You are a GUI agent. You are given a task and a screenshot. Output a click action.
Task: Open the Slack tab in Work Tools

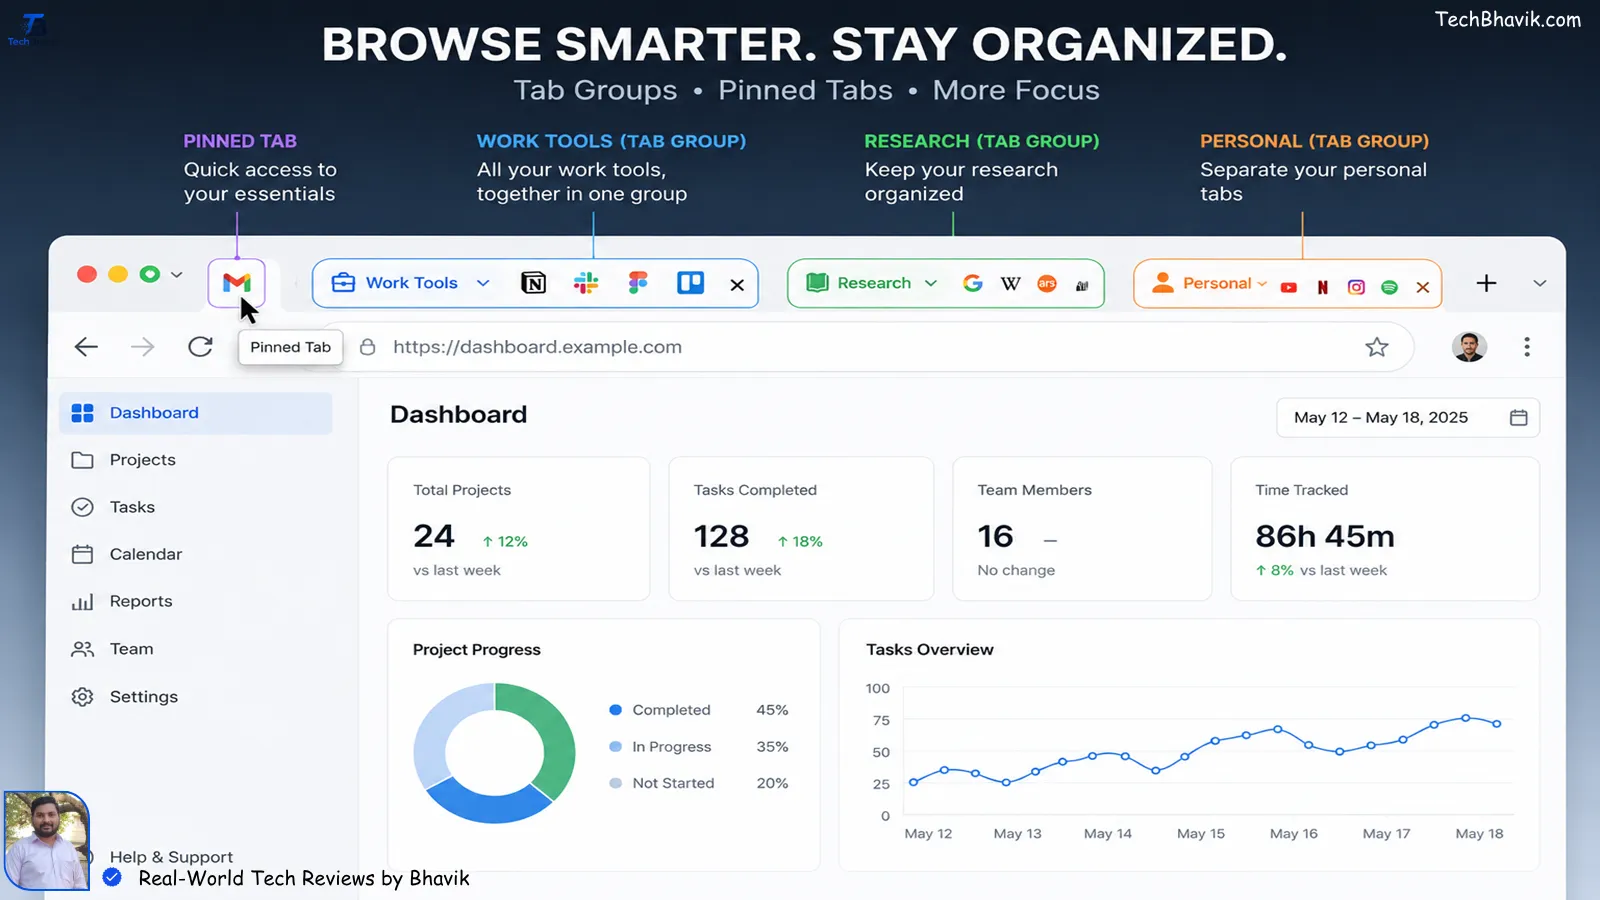coord(586,283)
